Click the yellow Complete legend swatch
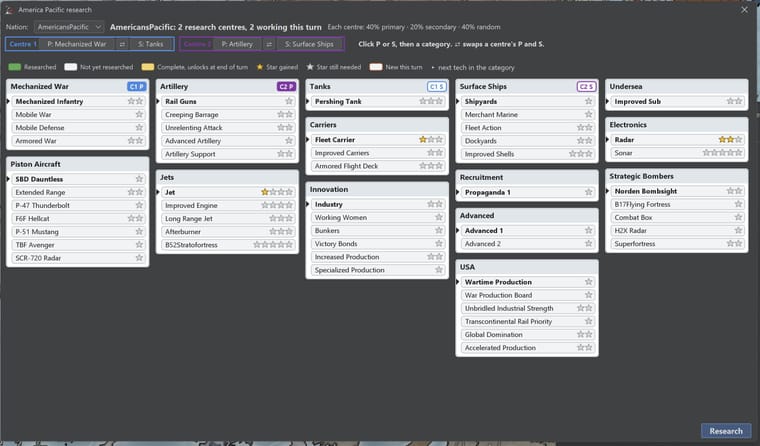This screenshot has width=760, height=446. pyautogui.click(x=148, y=67)
